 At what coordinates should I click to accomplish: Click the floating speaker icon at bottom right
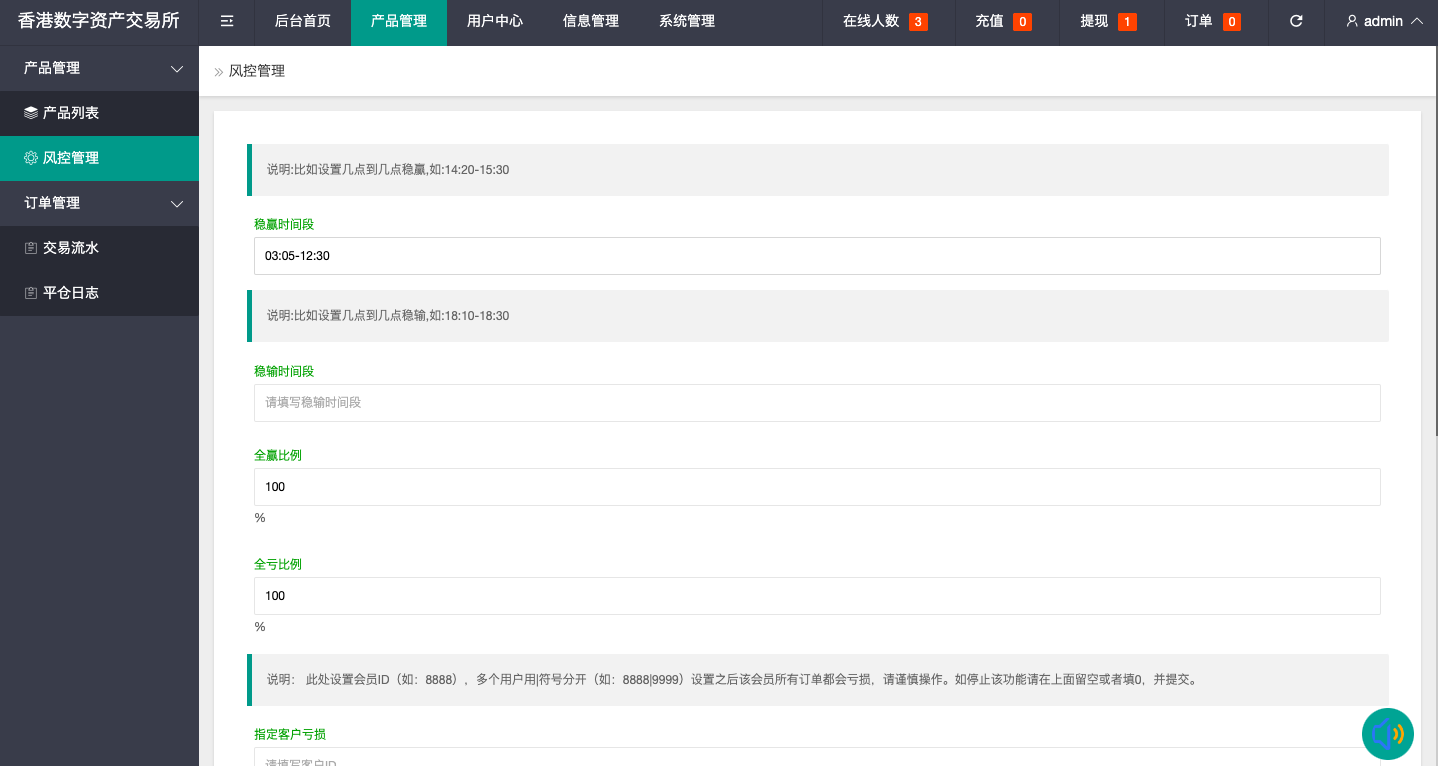tap(1389, 733)
